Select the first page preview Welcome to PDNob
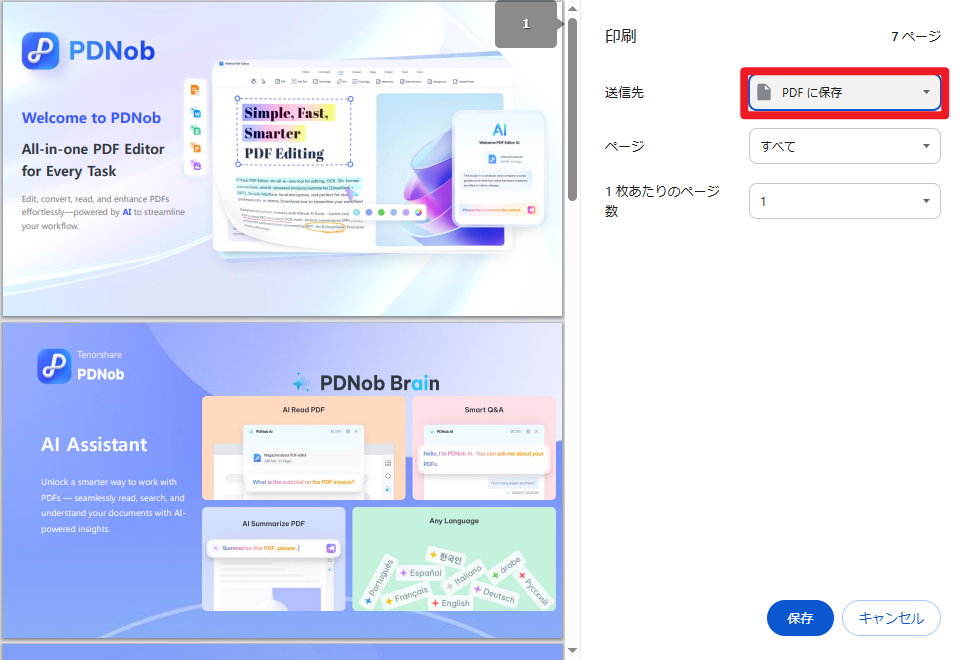The height and width of the screenshot is (660, 963). (283, 158)
